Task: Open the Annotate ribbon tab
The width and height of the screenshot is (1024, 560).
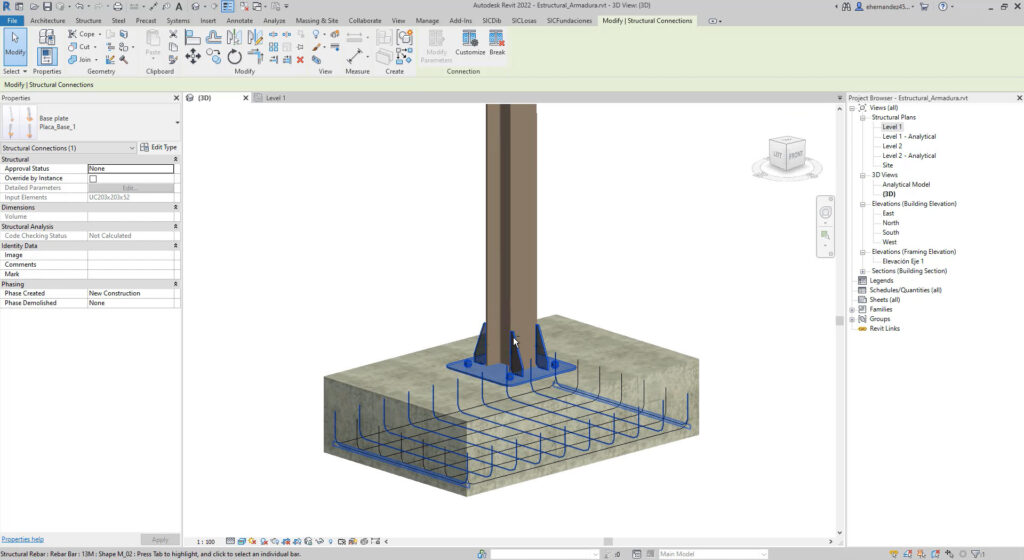Action: (x=239, y=20)
